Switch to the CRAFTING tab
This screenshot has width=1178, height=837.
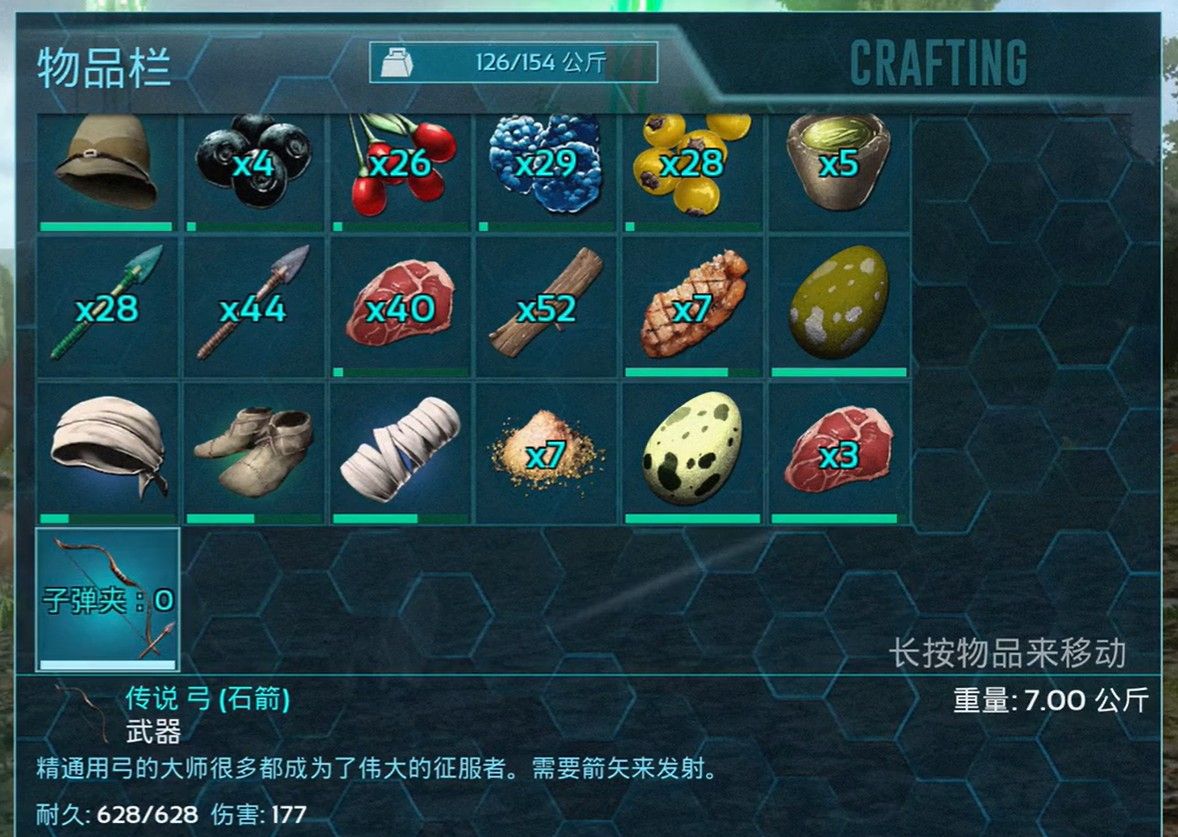coord(938,62)
